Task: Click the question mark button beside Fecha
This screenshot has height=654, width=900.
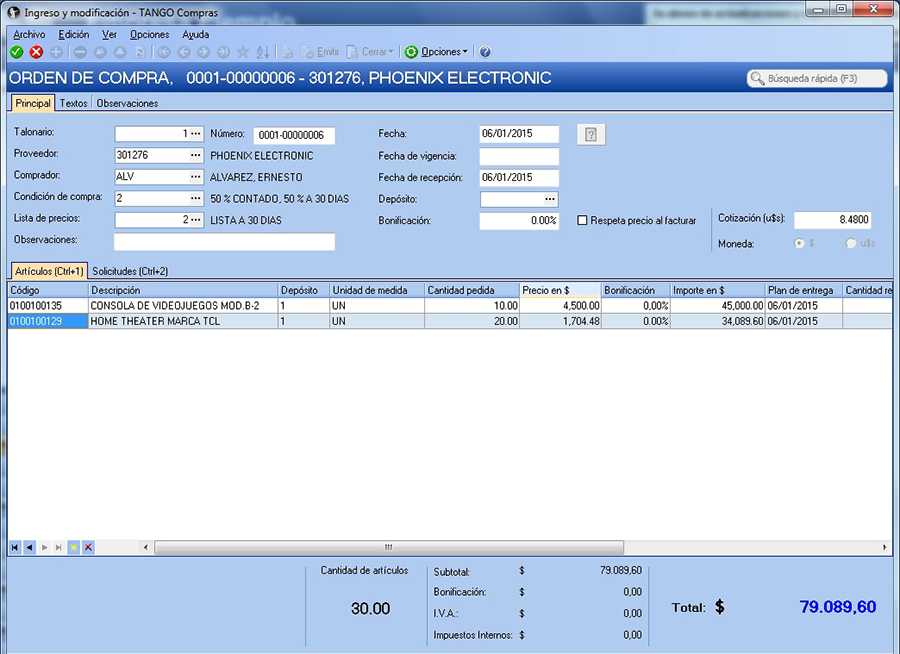Action: point(591,134)
